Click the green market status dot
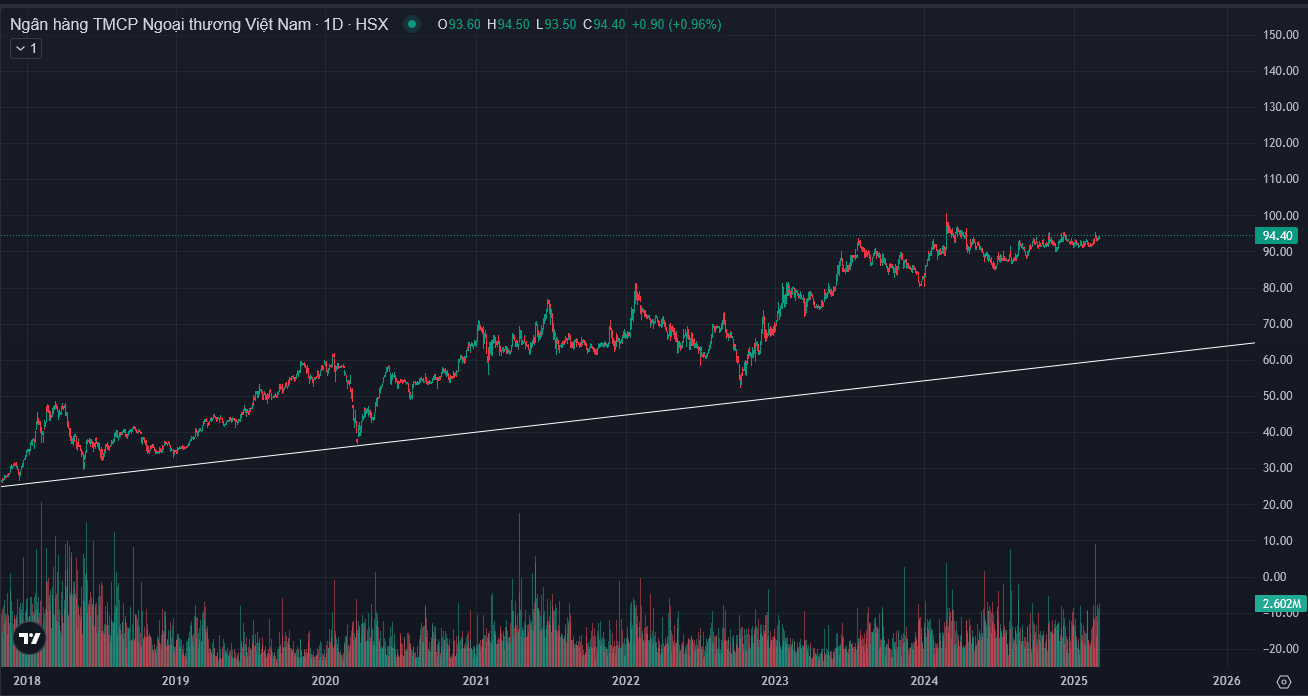 [412, 24]
